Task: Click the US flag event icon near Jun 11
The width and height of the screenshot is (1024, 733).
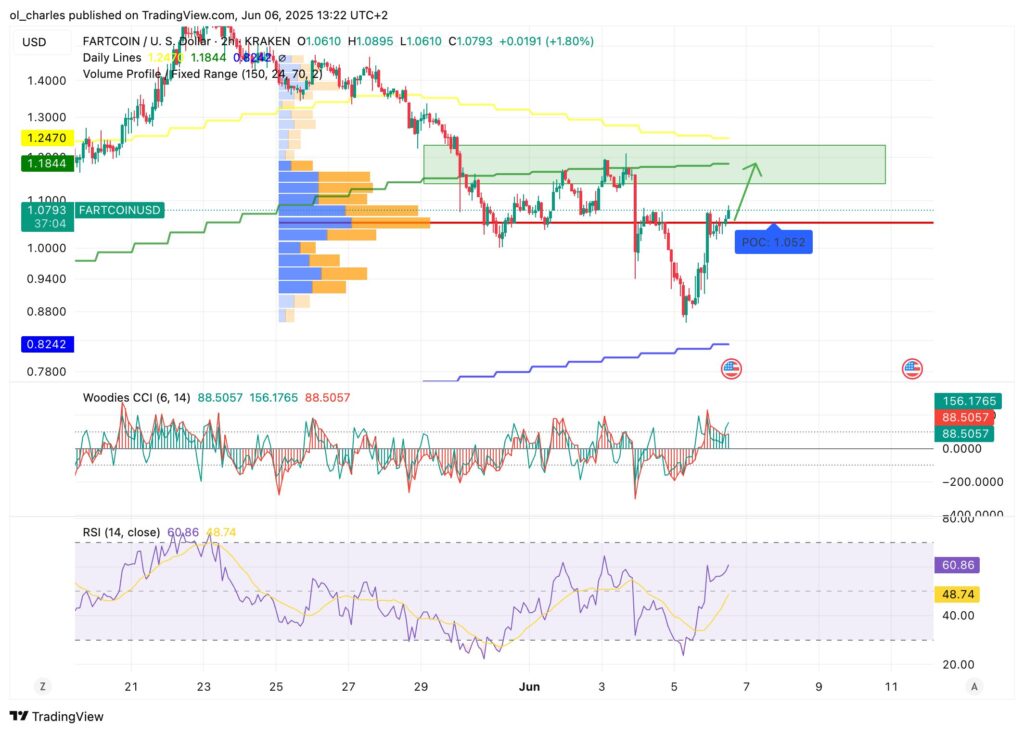Action: pyautogui.click(x=911, y=367)
